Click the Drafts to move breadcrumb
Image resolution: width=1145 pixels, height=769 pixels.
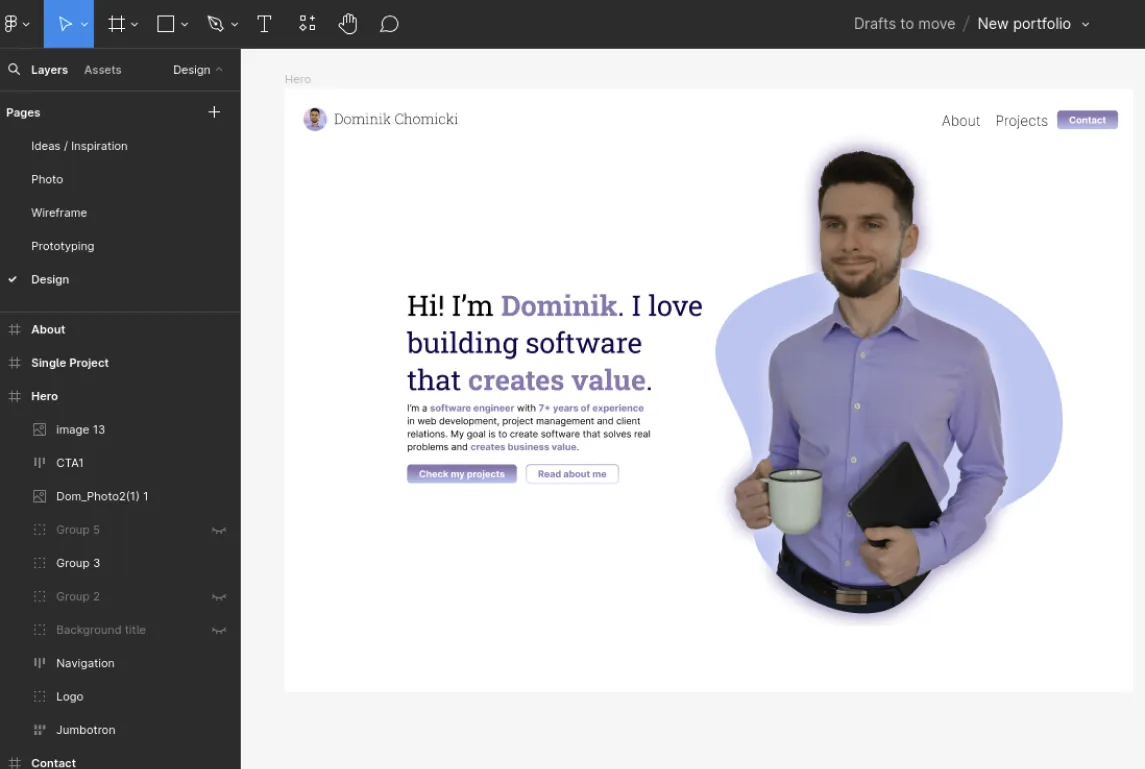[x=903, y=23]
